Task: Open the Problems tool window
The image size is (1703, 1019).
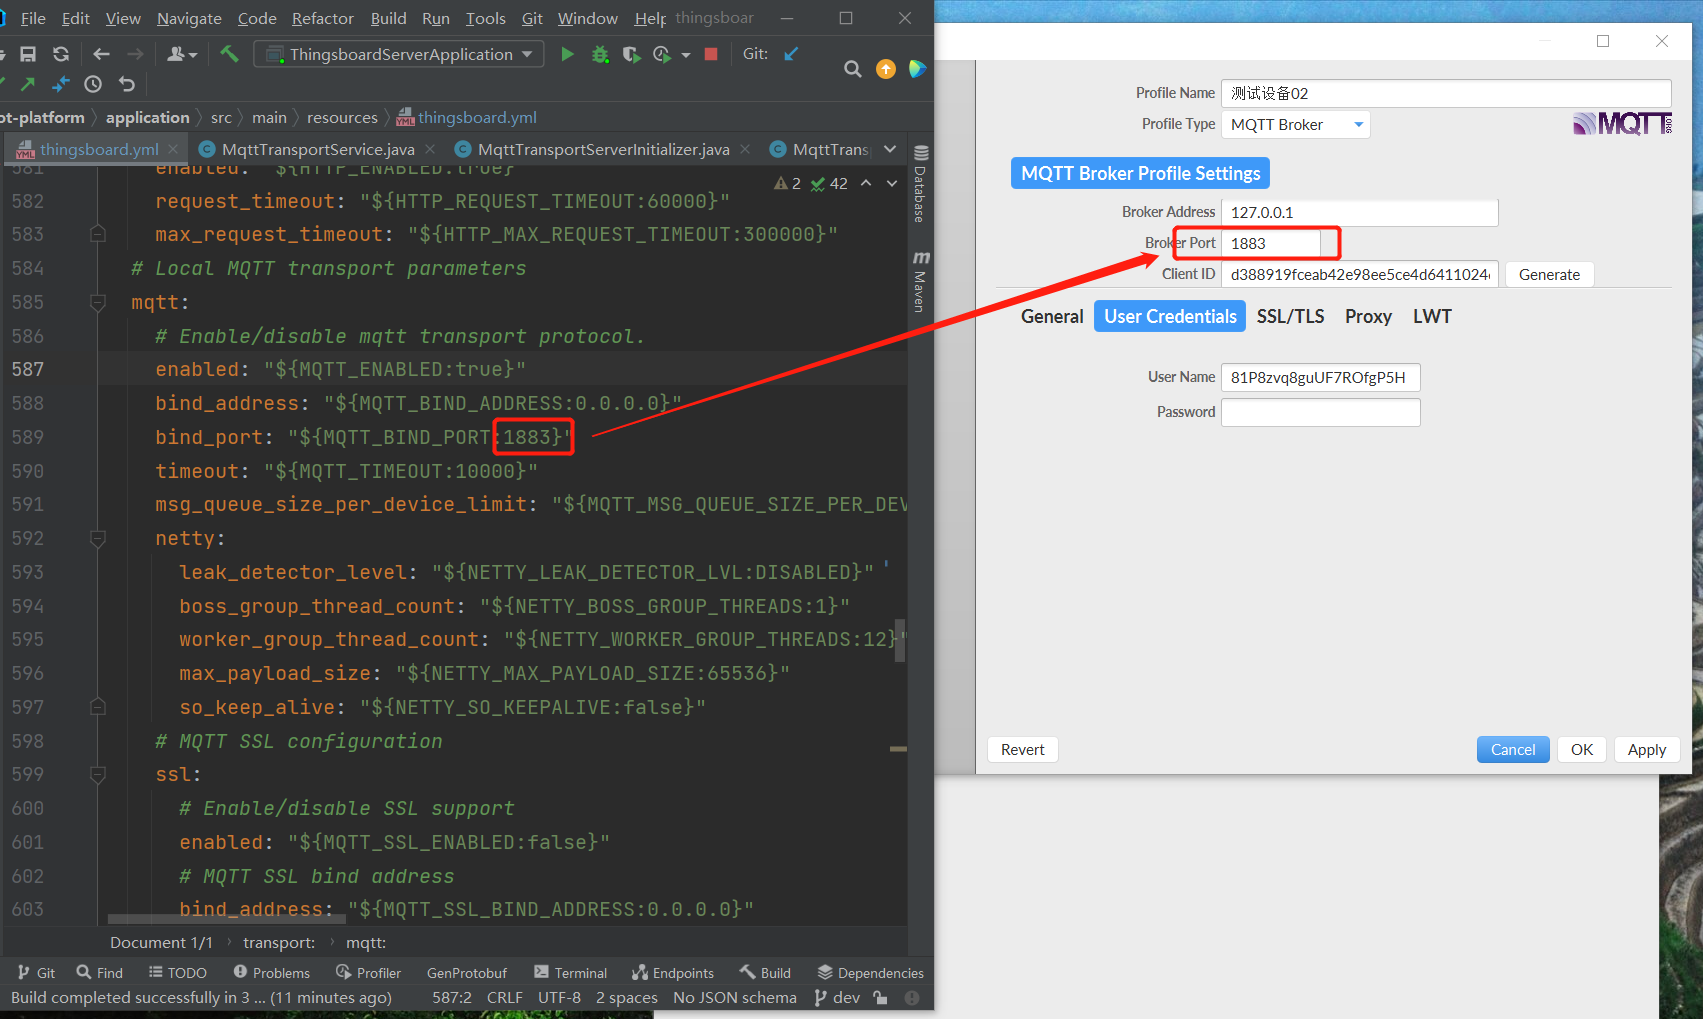Action: click(x=271, y=972)
